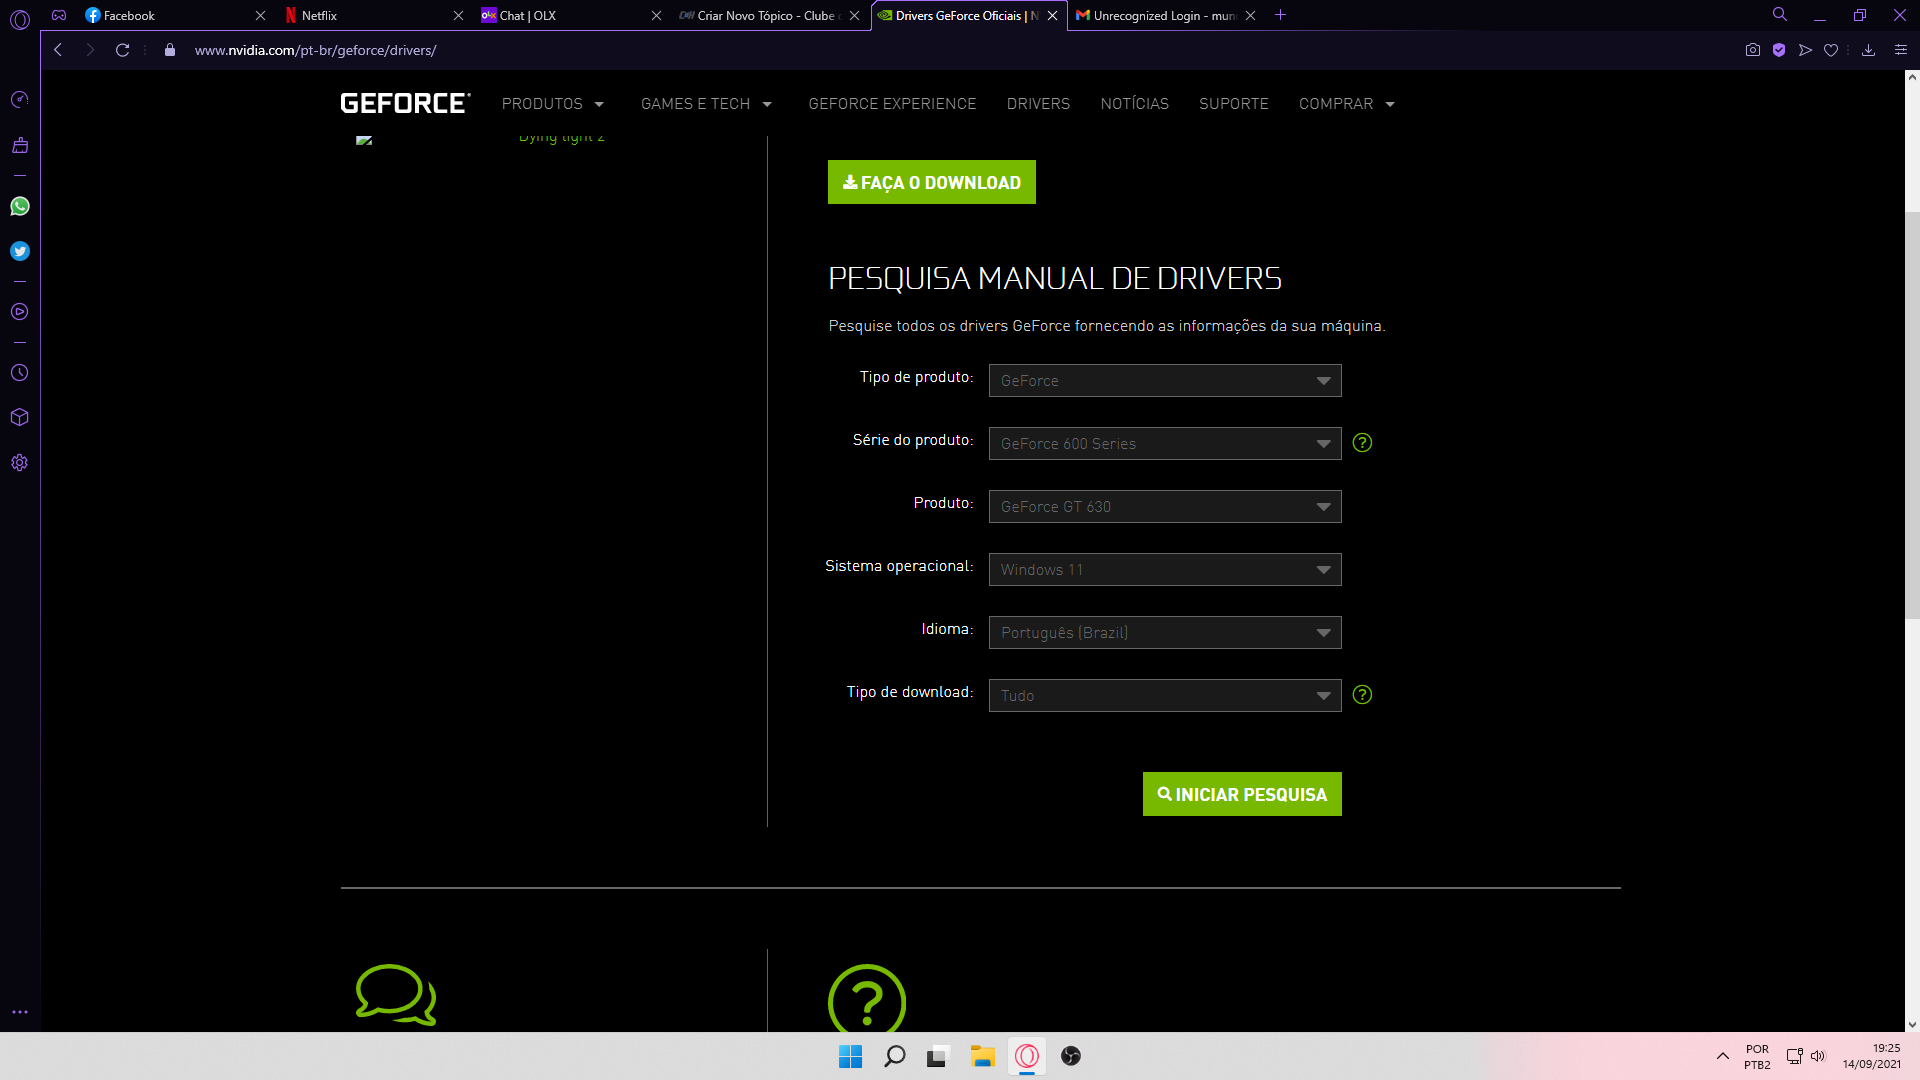Screen dimensions: 1920x1080
Task: Open GX Control speedometer in sidebar
Action: pos(20,99)
